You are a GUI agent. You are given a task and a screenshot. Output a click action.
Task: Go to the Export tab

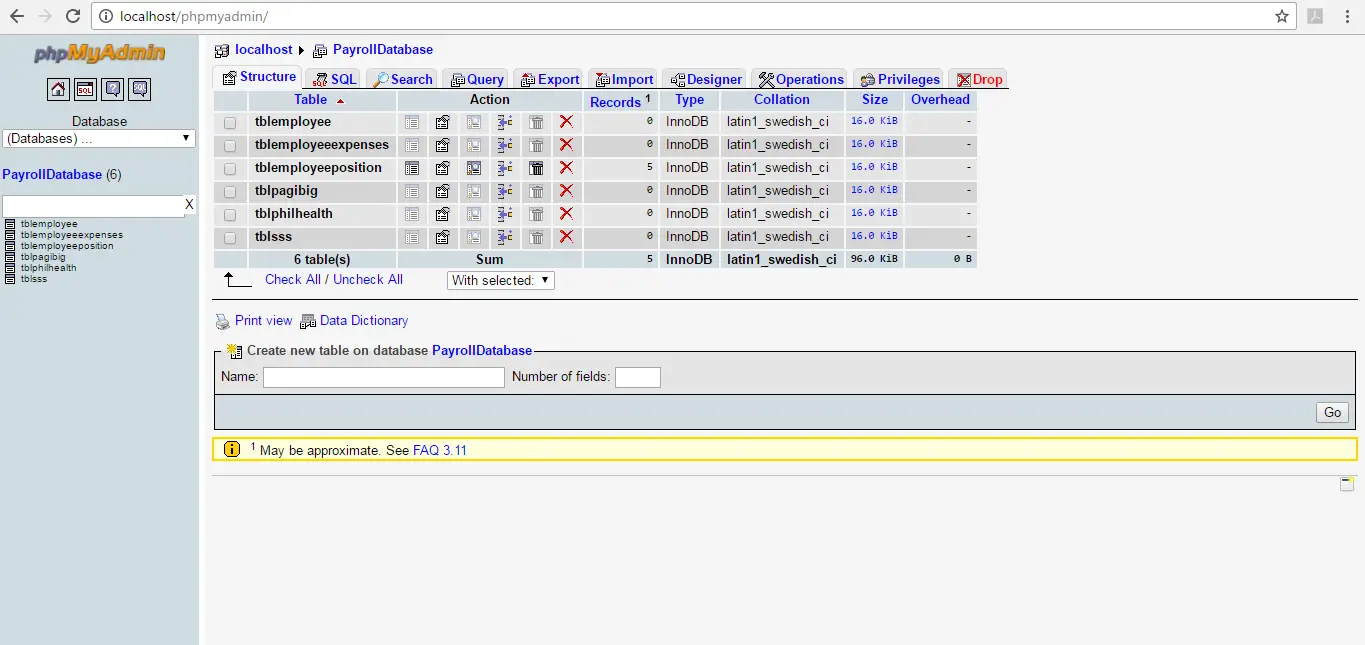coord(549,79)
